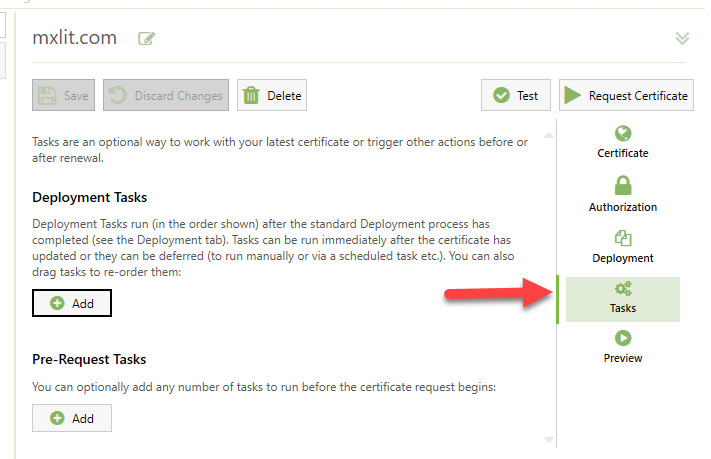This screenshot has width=711, height=459.
Task: Switch to the Certificate tab
Action: click(x=623, y=142)
